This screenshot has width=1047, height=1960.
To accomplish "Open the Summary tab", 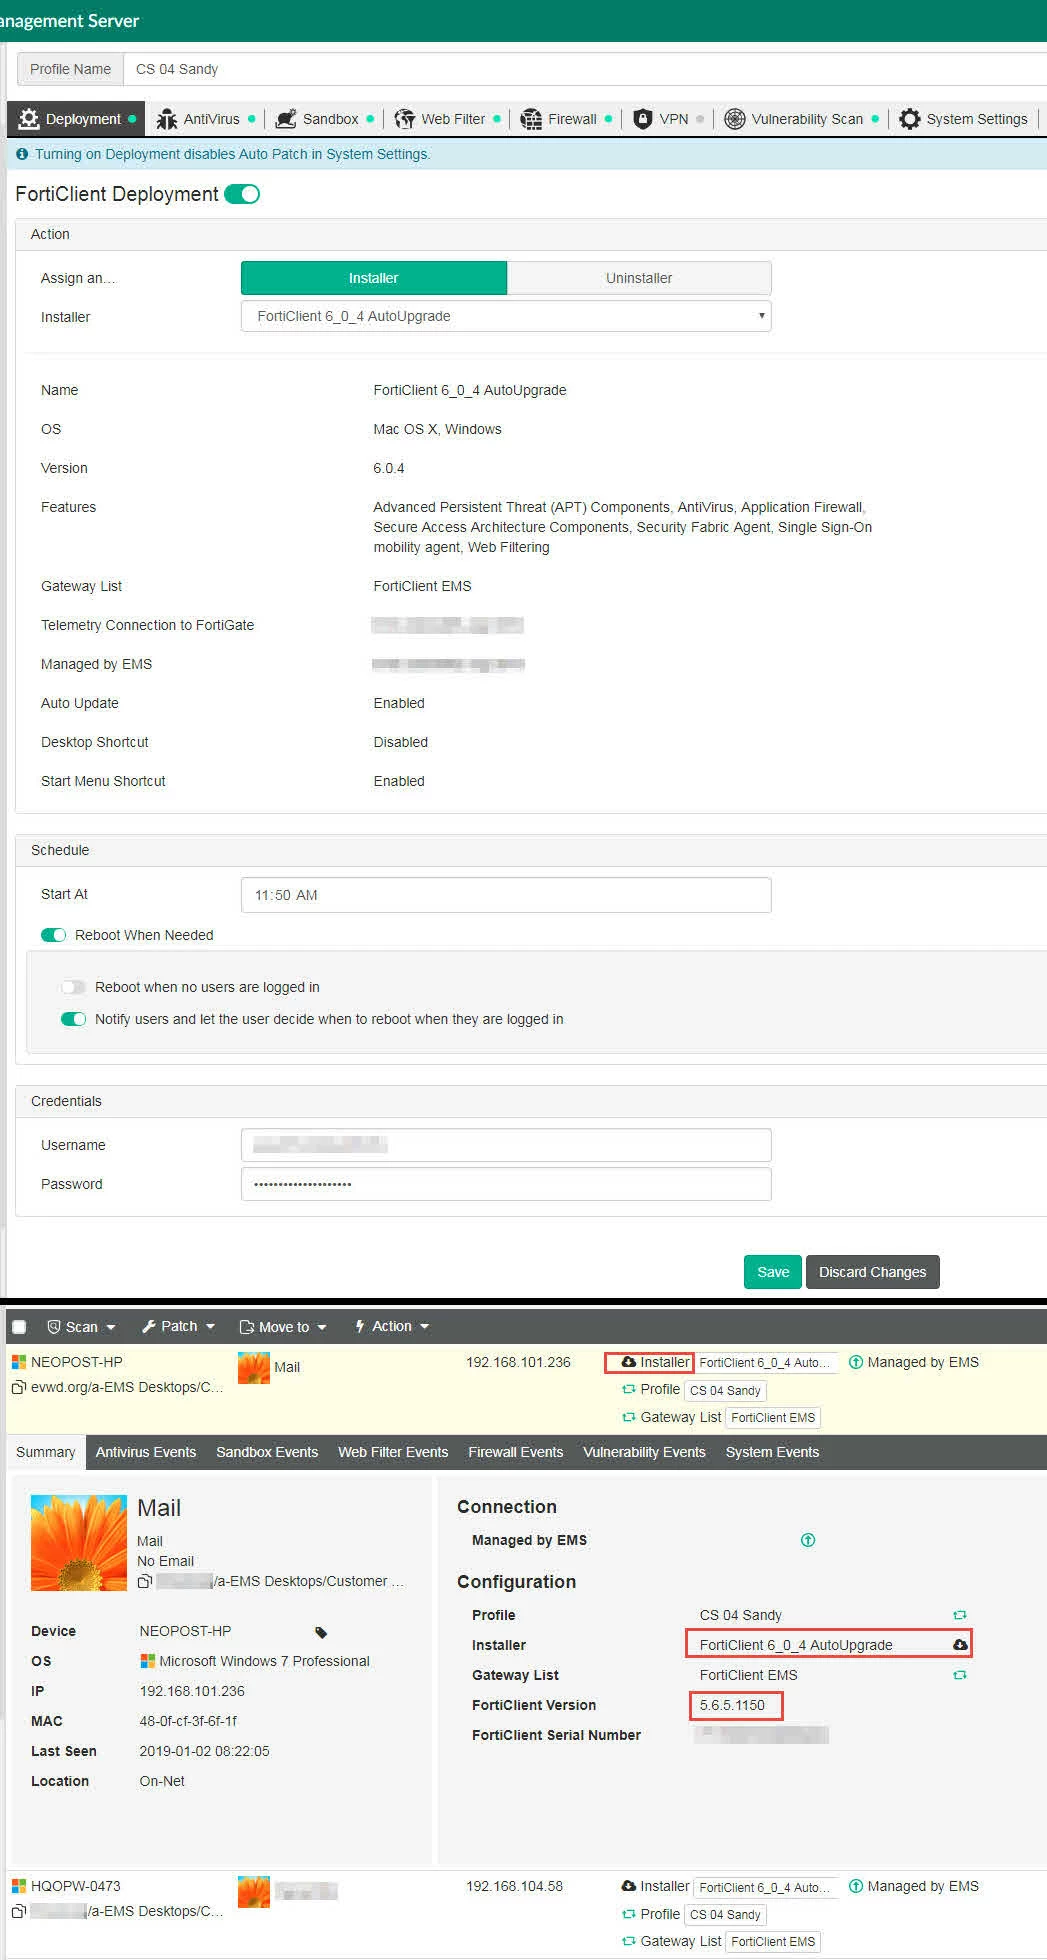I will (x=46, y=1452).
